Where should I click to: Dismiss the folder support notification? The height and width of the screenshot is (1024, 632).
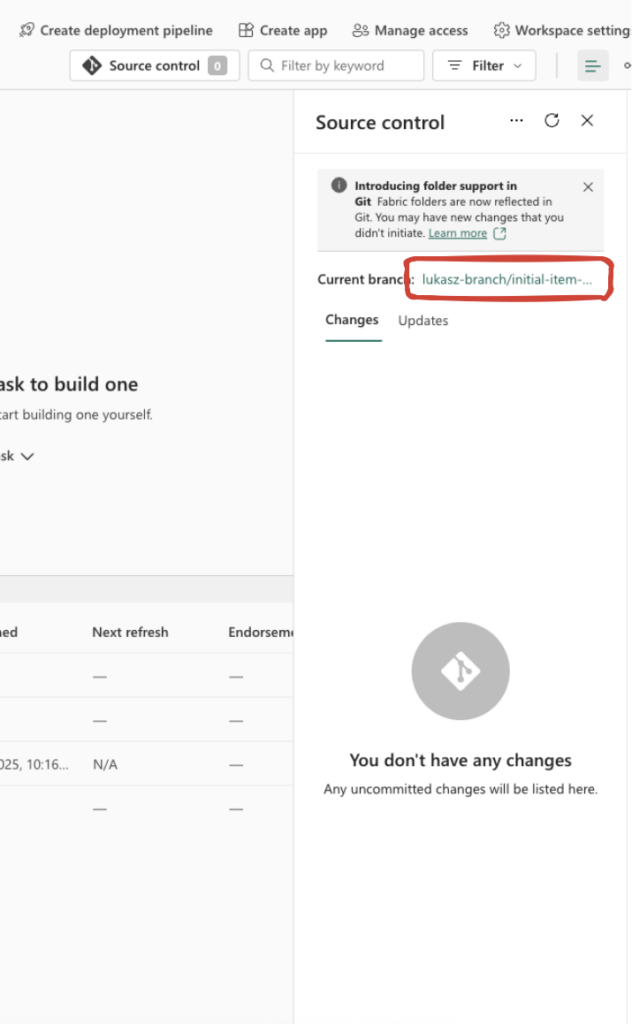[588, 187]
